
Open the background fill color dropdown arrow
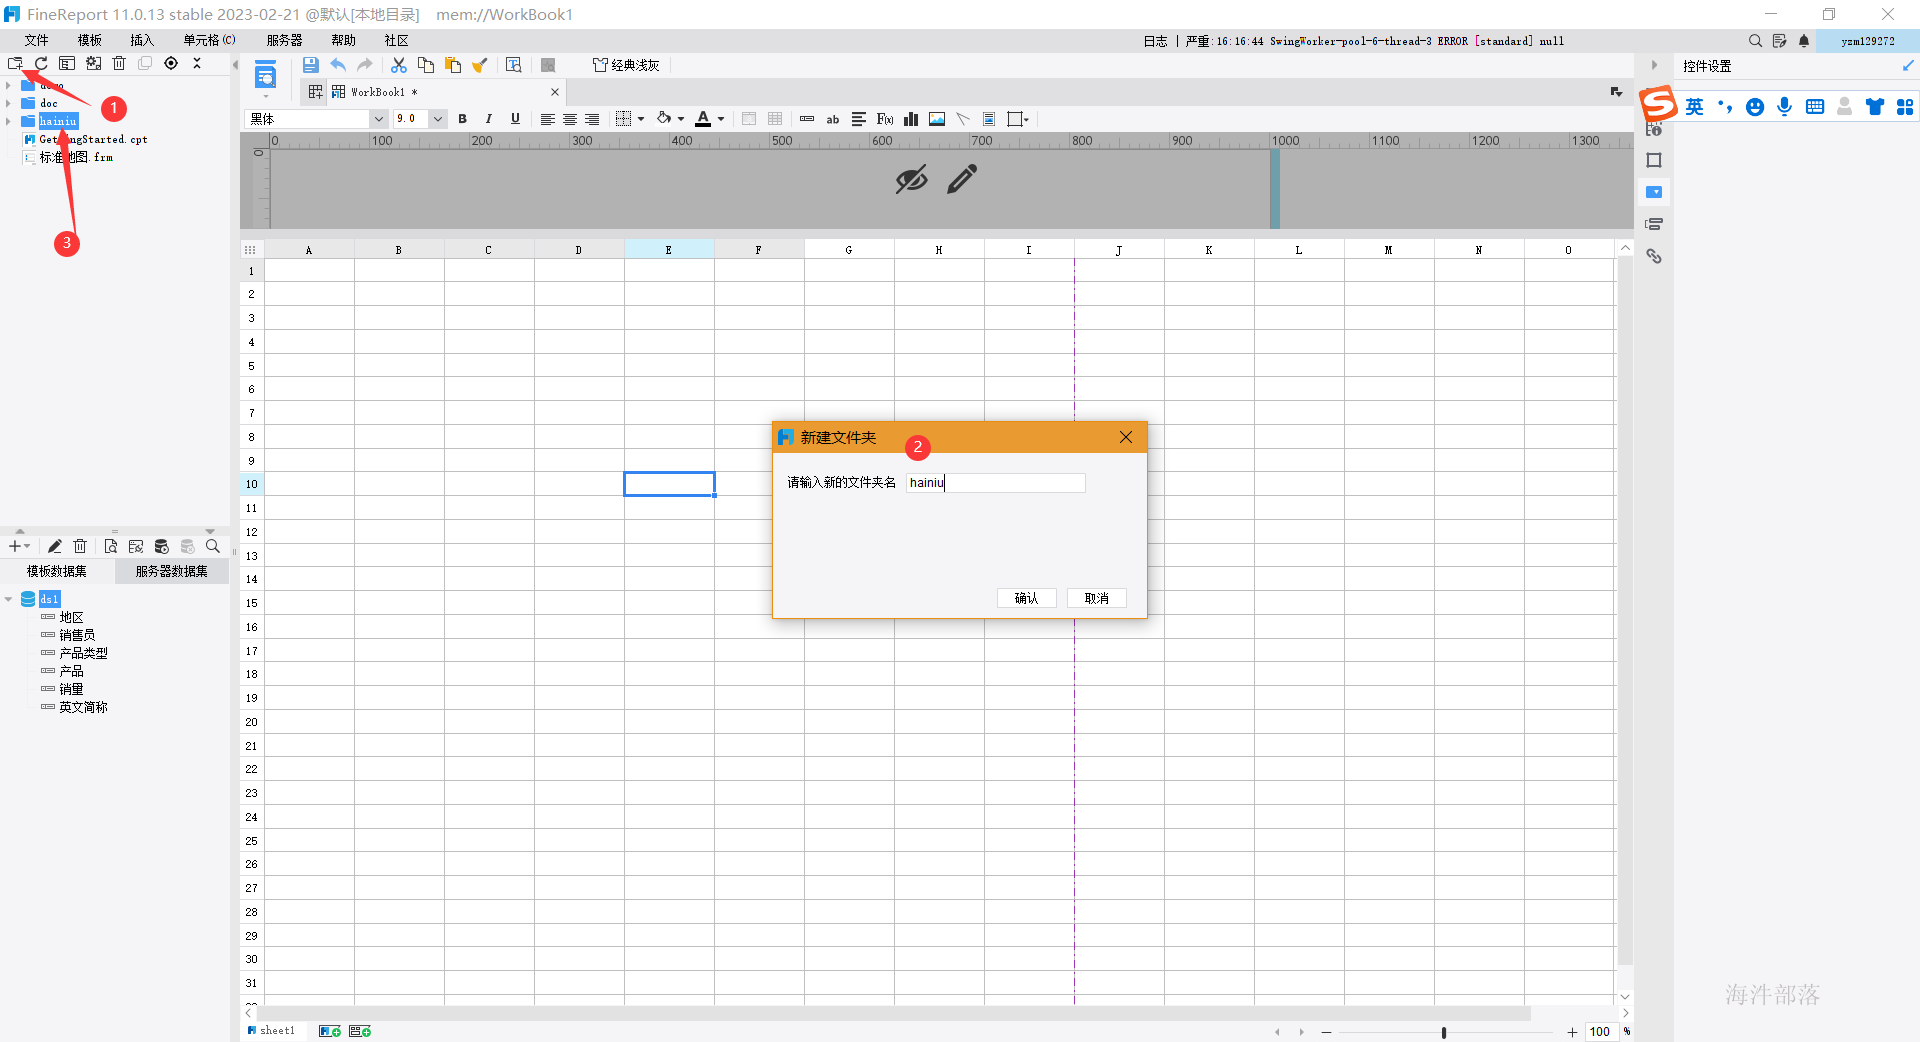(681, 119)
